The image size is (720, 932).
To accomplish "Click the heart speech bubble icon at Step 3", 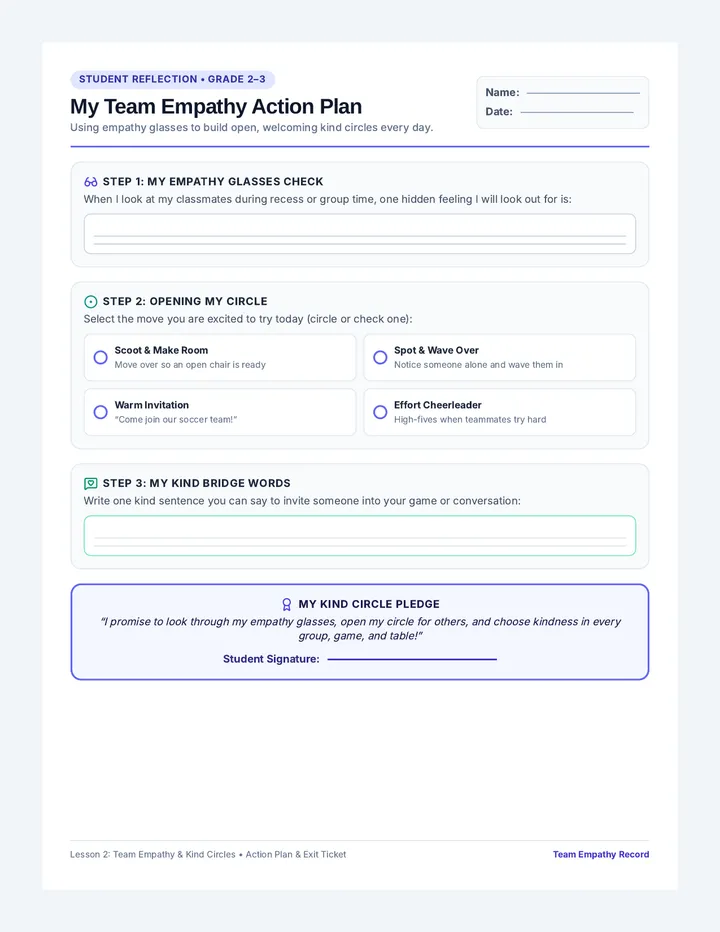I will [x=90, y=484].
